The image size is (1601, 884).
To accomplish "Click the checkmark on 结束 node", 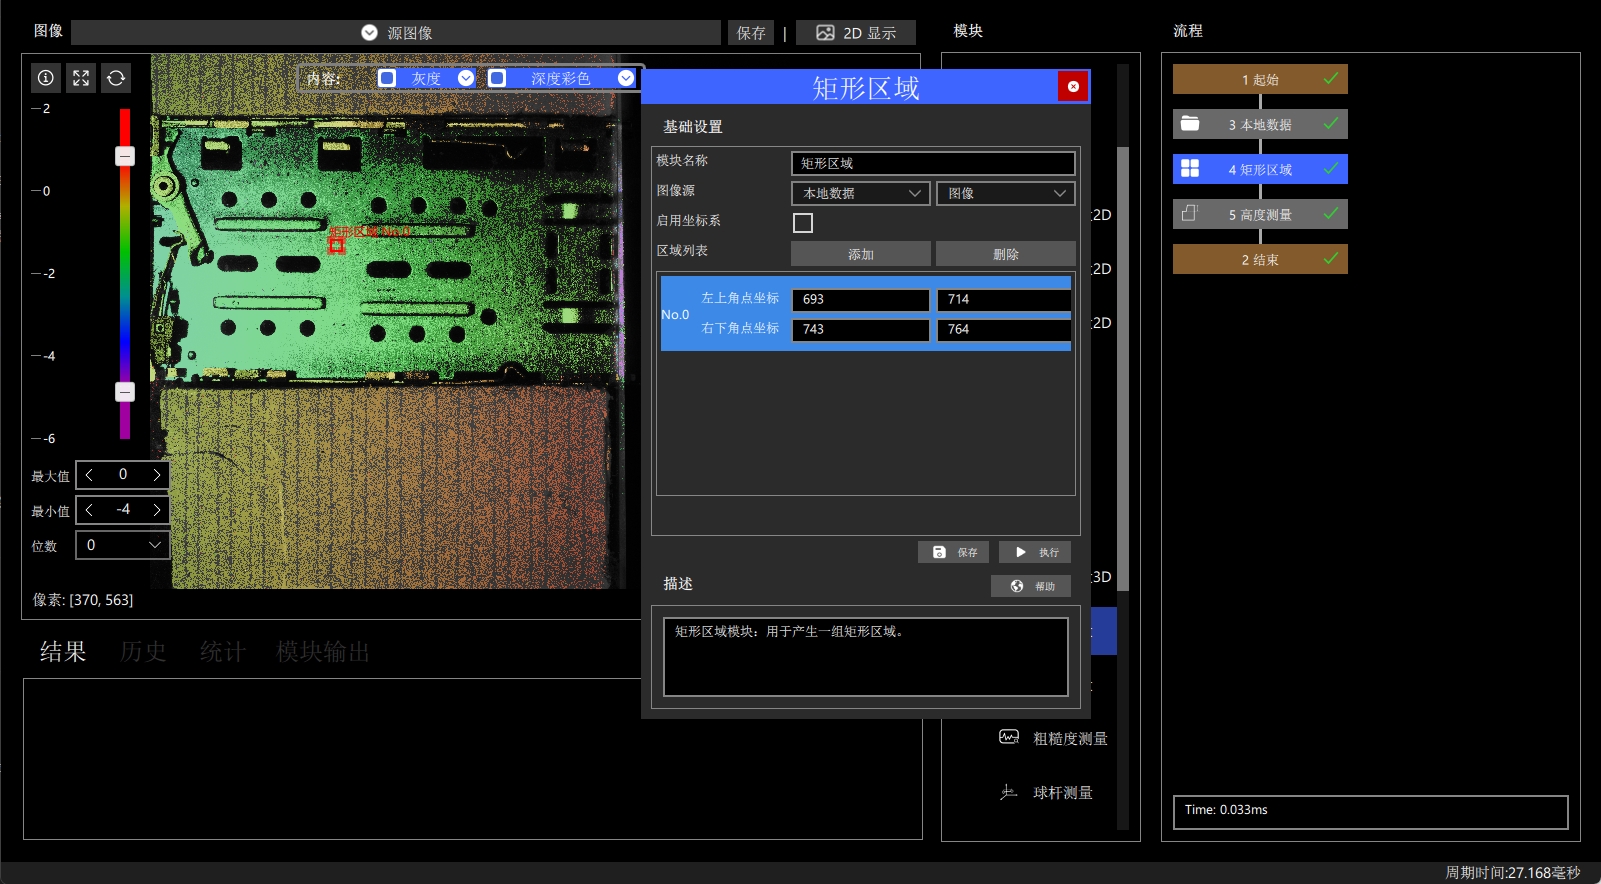I will coord(1331,258).
